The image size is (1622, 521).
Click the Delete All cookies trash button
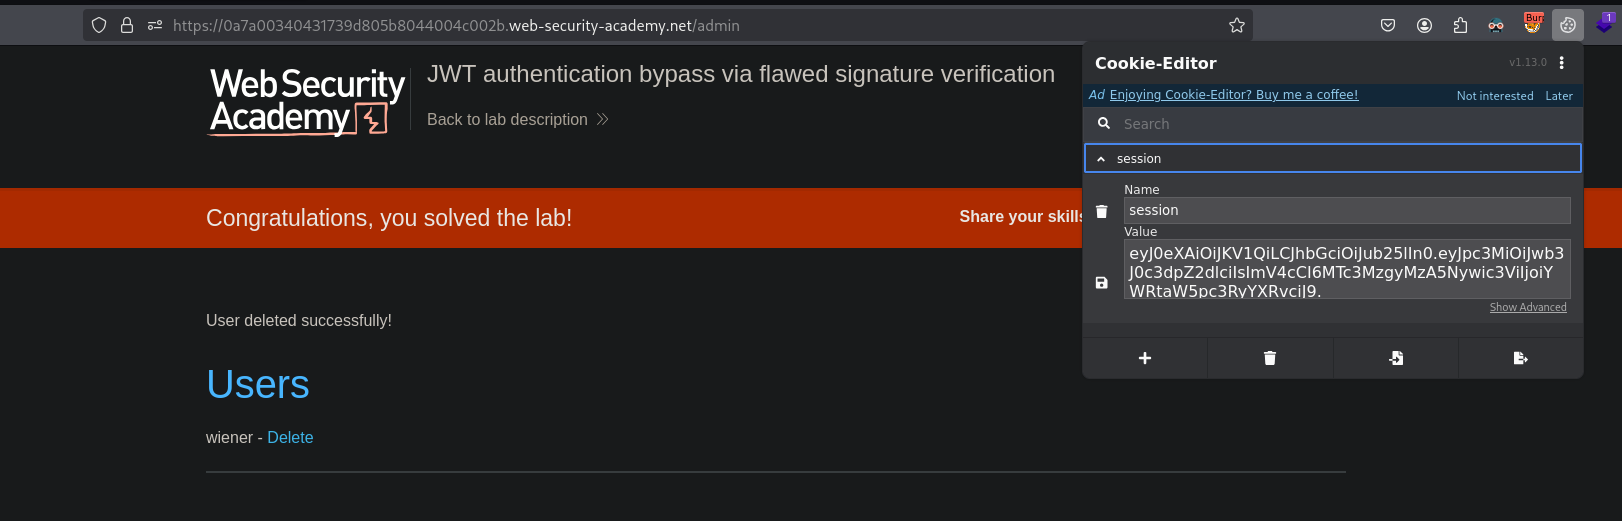pyautogui.click(x=1270, y=358)
